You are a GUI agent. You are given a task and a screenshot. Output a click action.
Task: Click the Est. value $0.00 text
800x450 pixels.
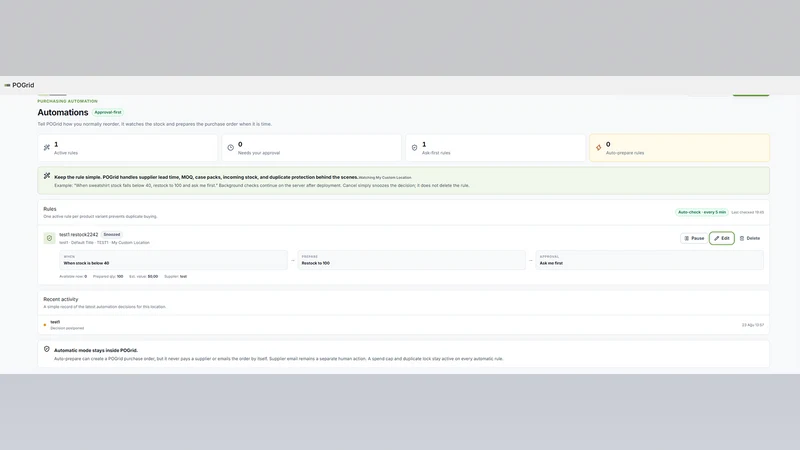[x=143, y=277]
